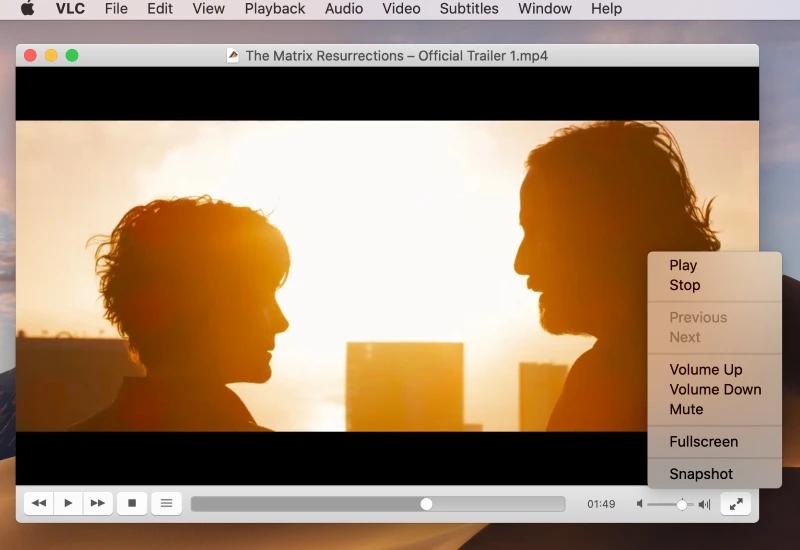Select Mute in the context menu
800x550 pixels.
click(714, 409)
